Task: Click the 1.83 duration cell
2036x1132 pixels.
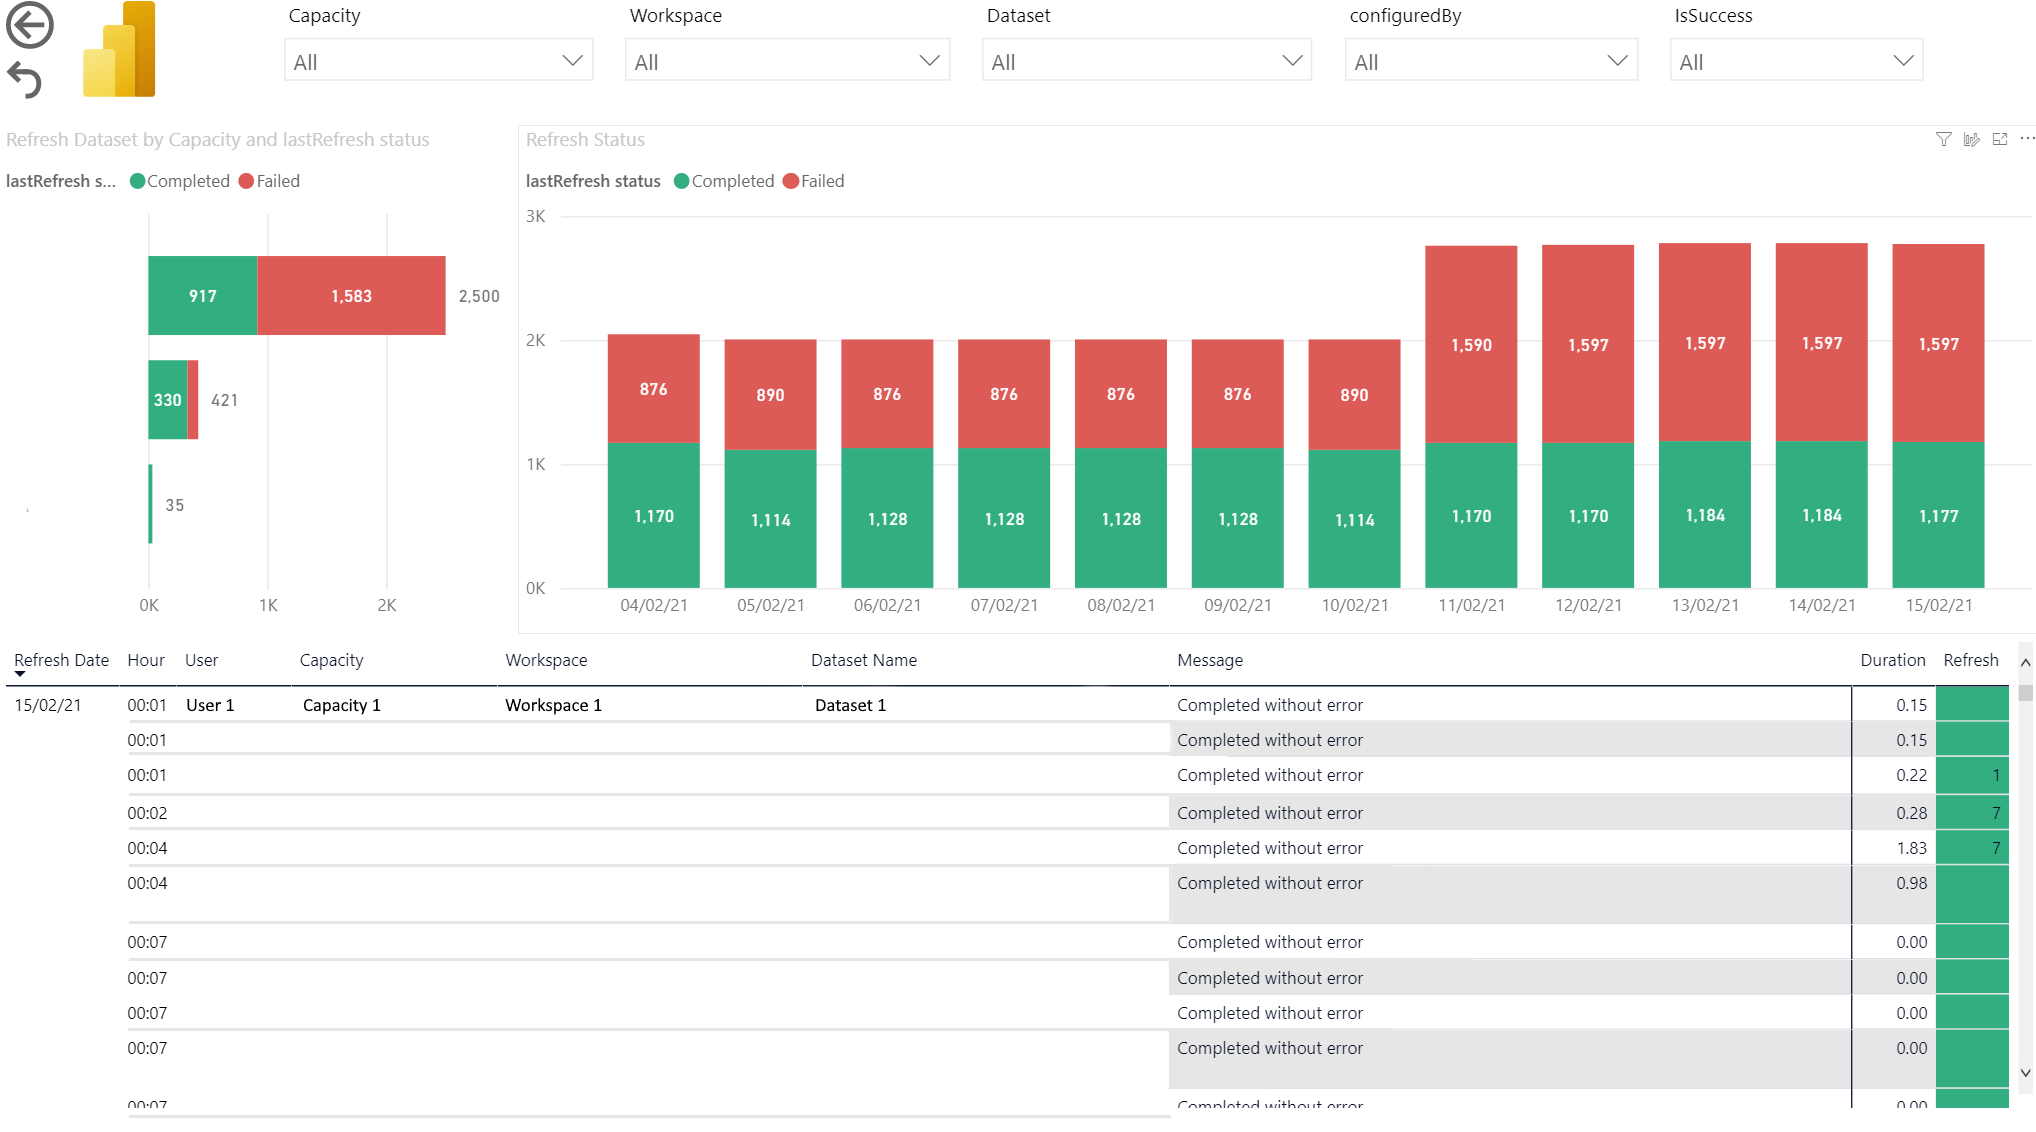Action: tap(1911, 848)
